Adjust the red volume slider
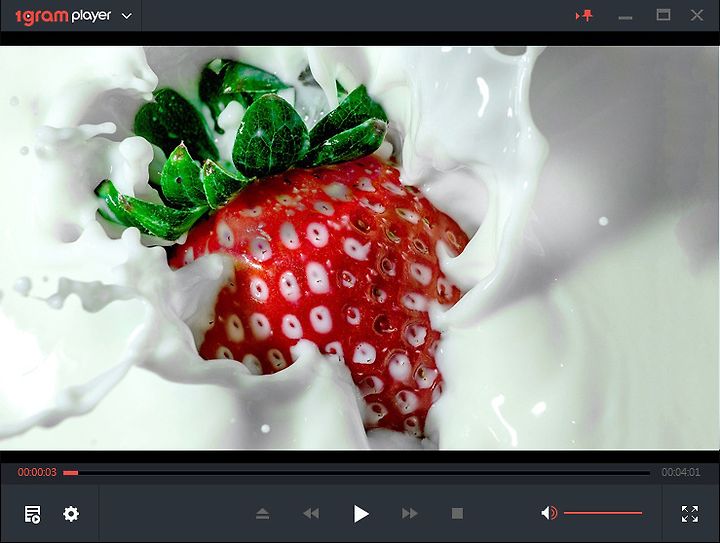The image size is (720, 543). click(x=603, y=513)
